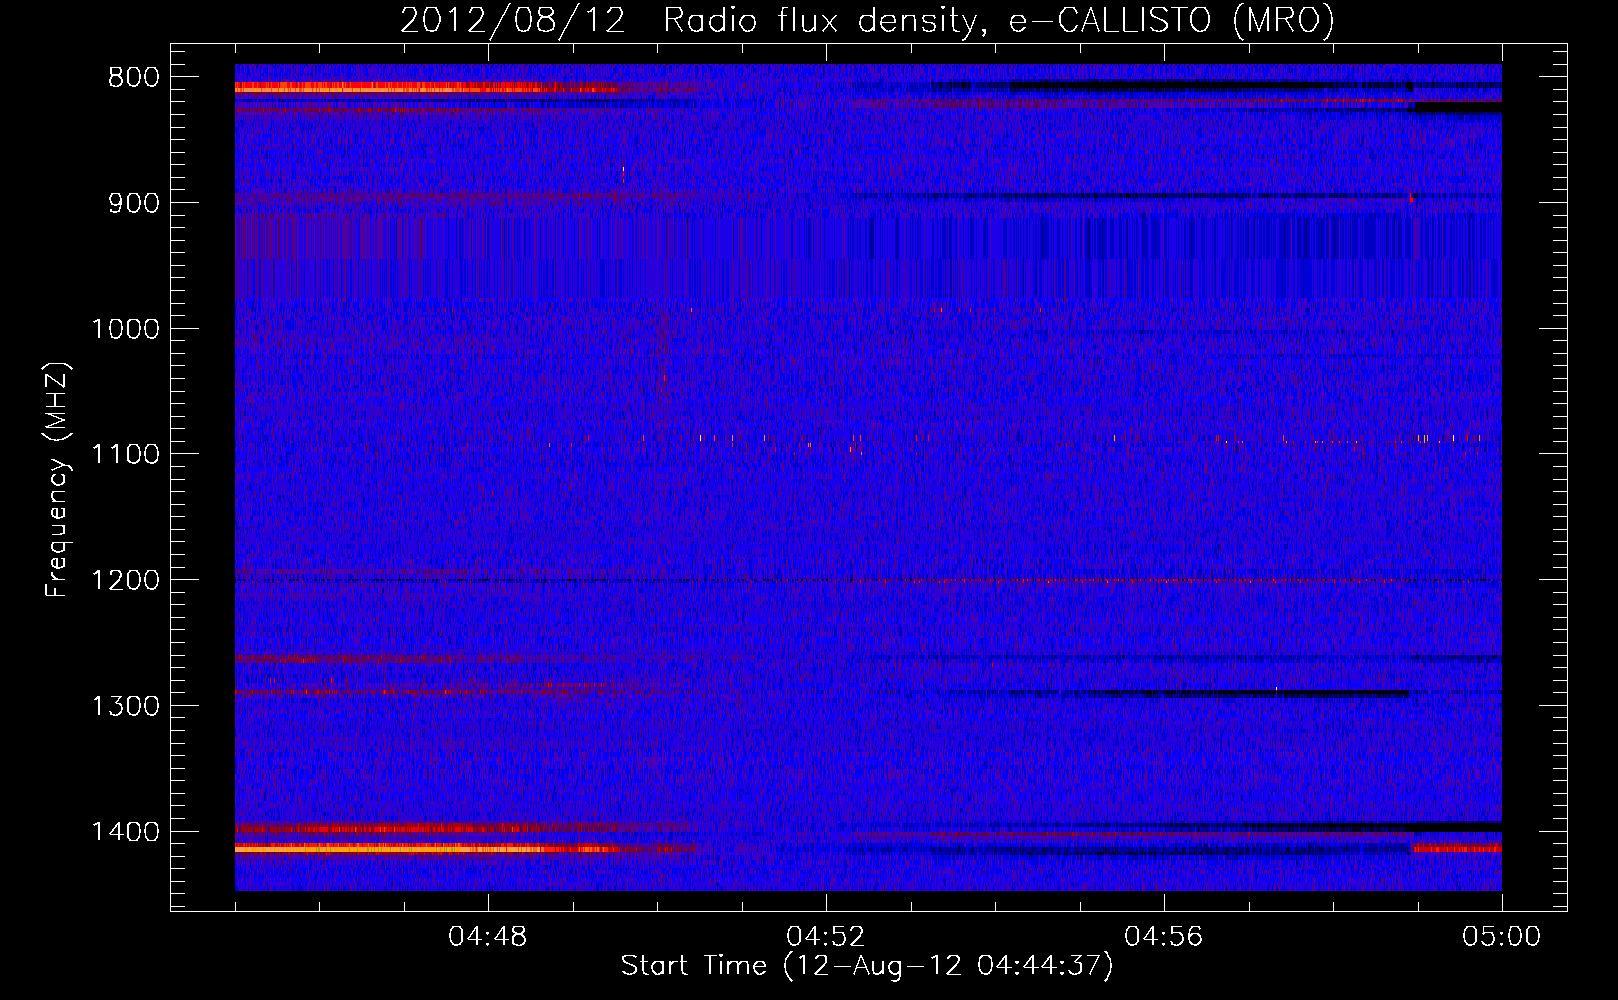Click the 1000 frequency tick label
This screenshot has width=1618, height=1000.
(x=125, y=329)
